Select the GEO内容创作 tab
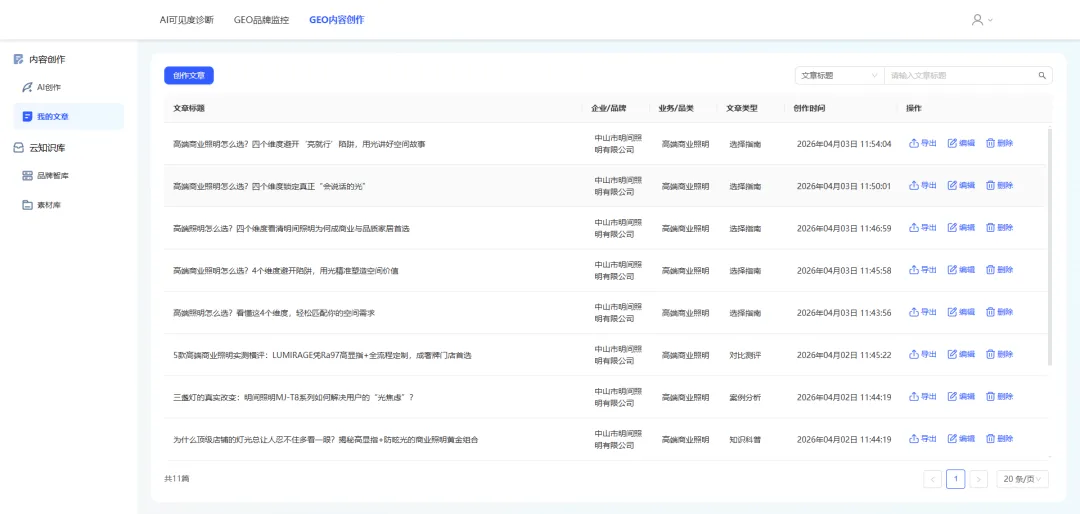Viewport: 1080px width, 514px height. (x=337, y=20)
